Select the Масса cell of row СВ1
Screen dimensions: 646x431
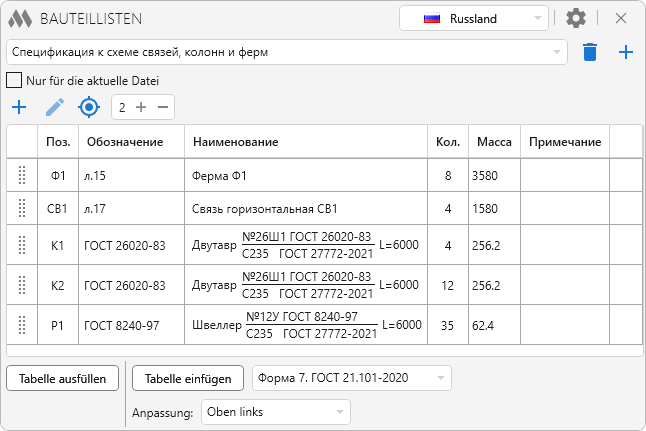coord(494,209)
